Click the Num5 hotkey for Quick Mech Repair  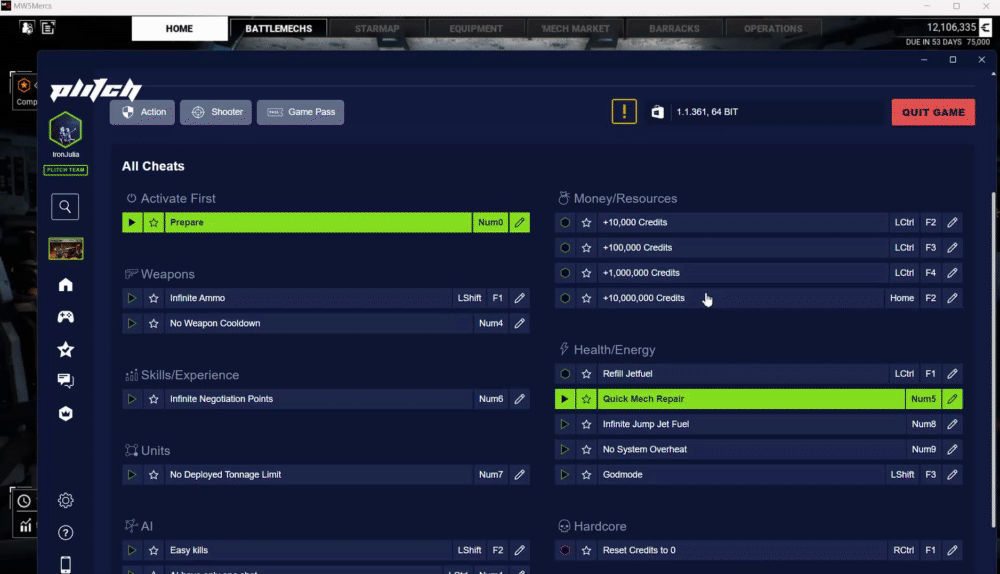(923, 399)
